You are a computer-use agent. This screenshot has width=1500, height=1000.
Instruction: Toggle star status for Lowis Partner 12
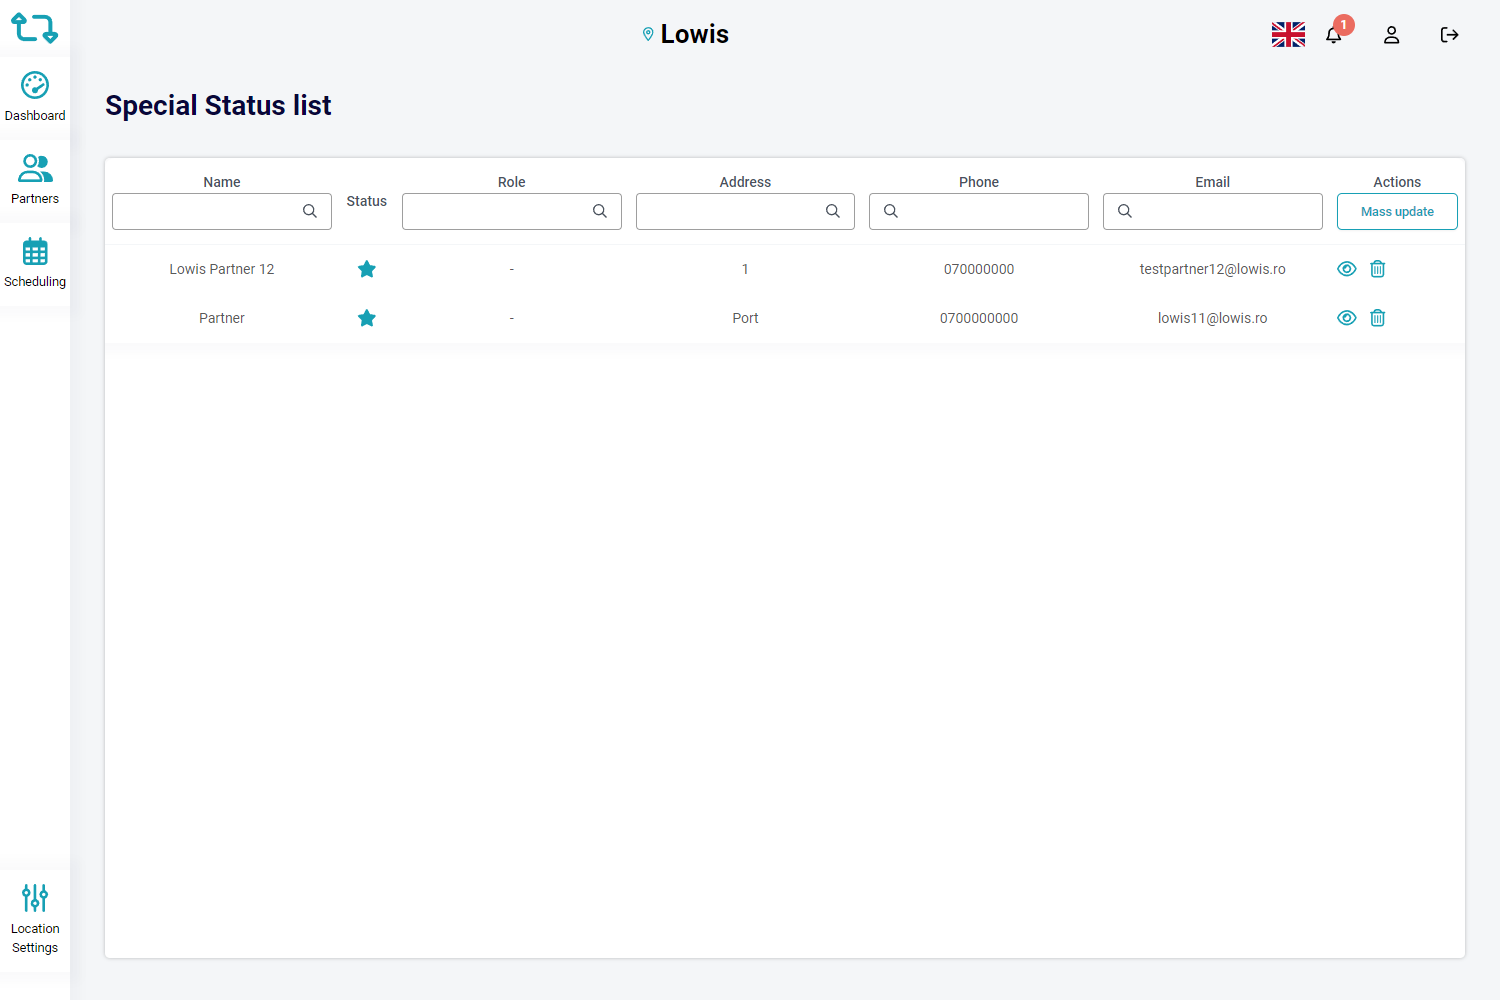pos(367,269)
